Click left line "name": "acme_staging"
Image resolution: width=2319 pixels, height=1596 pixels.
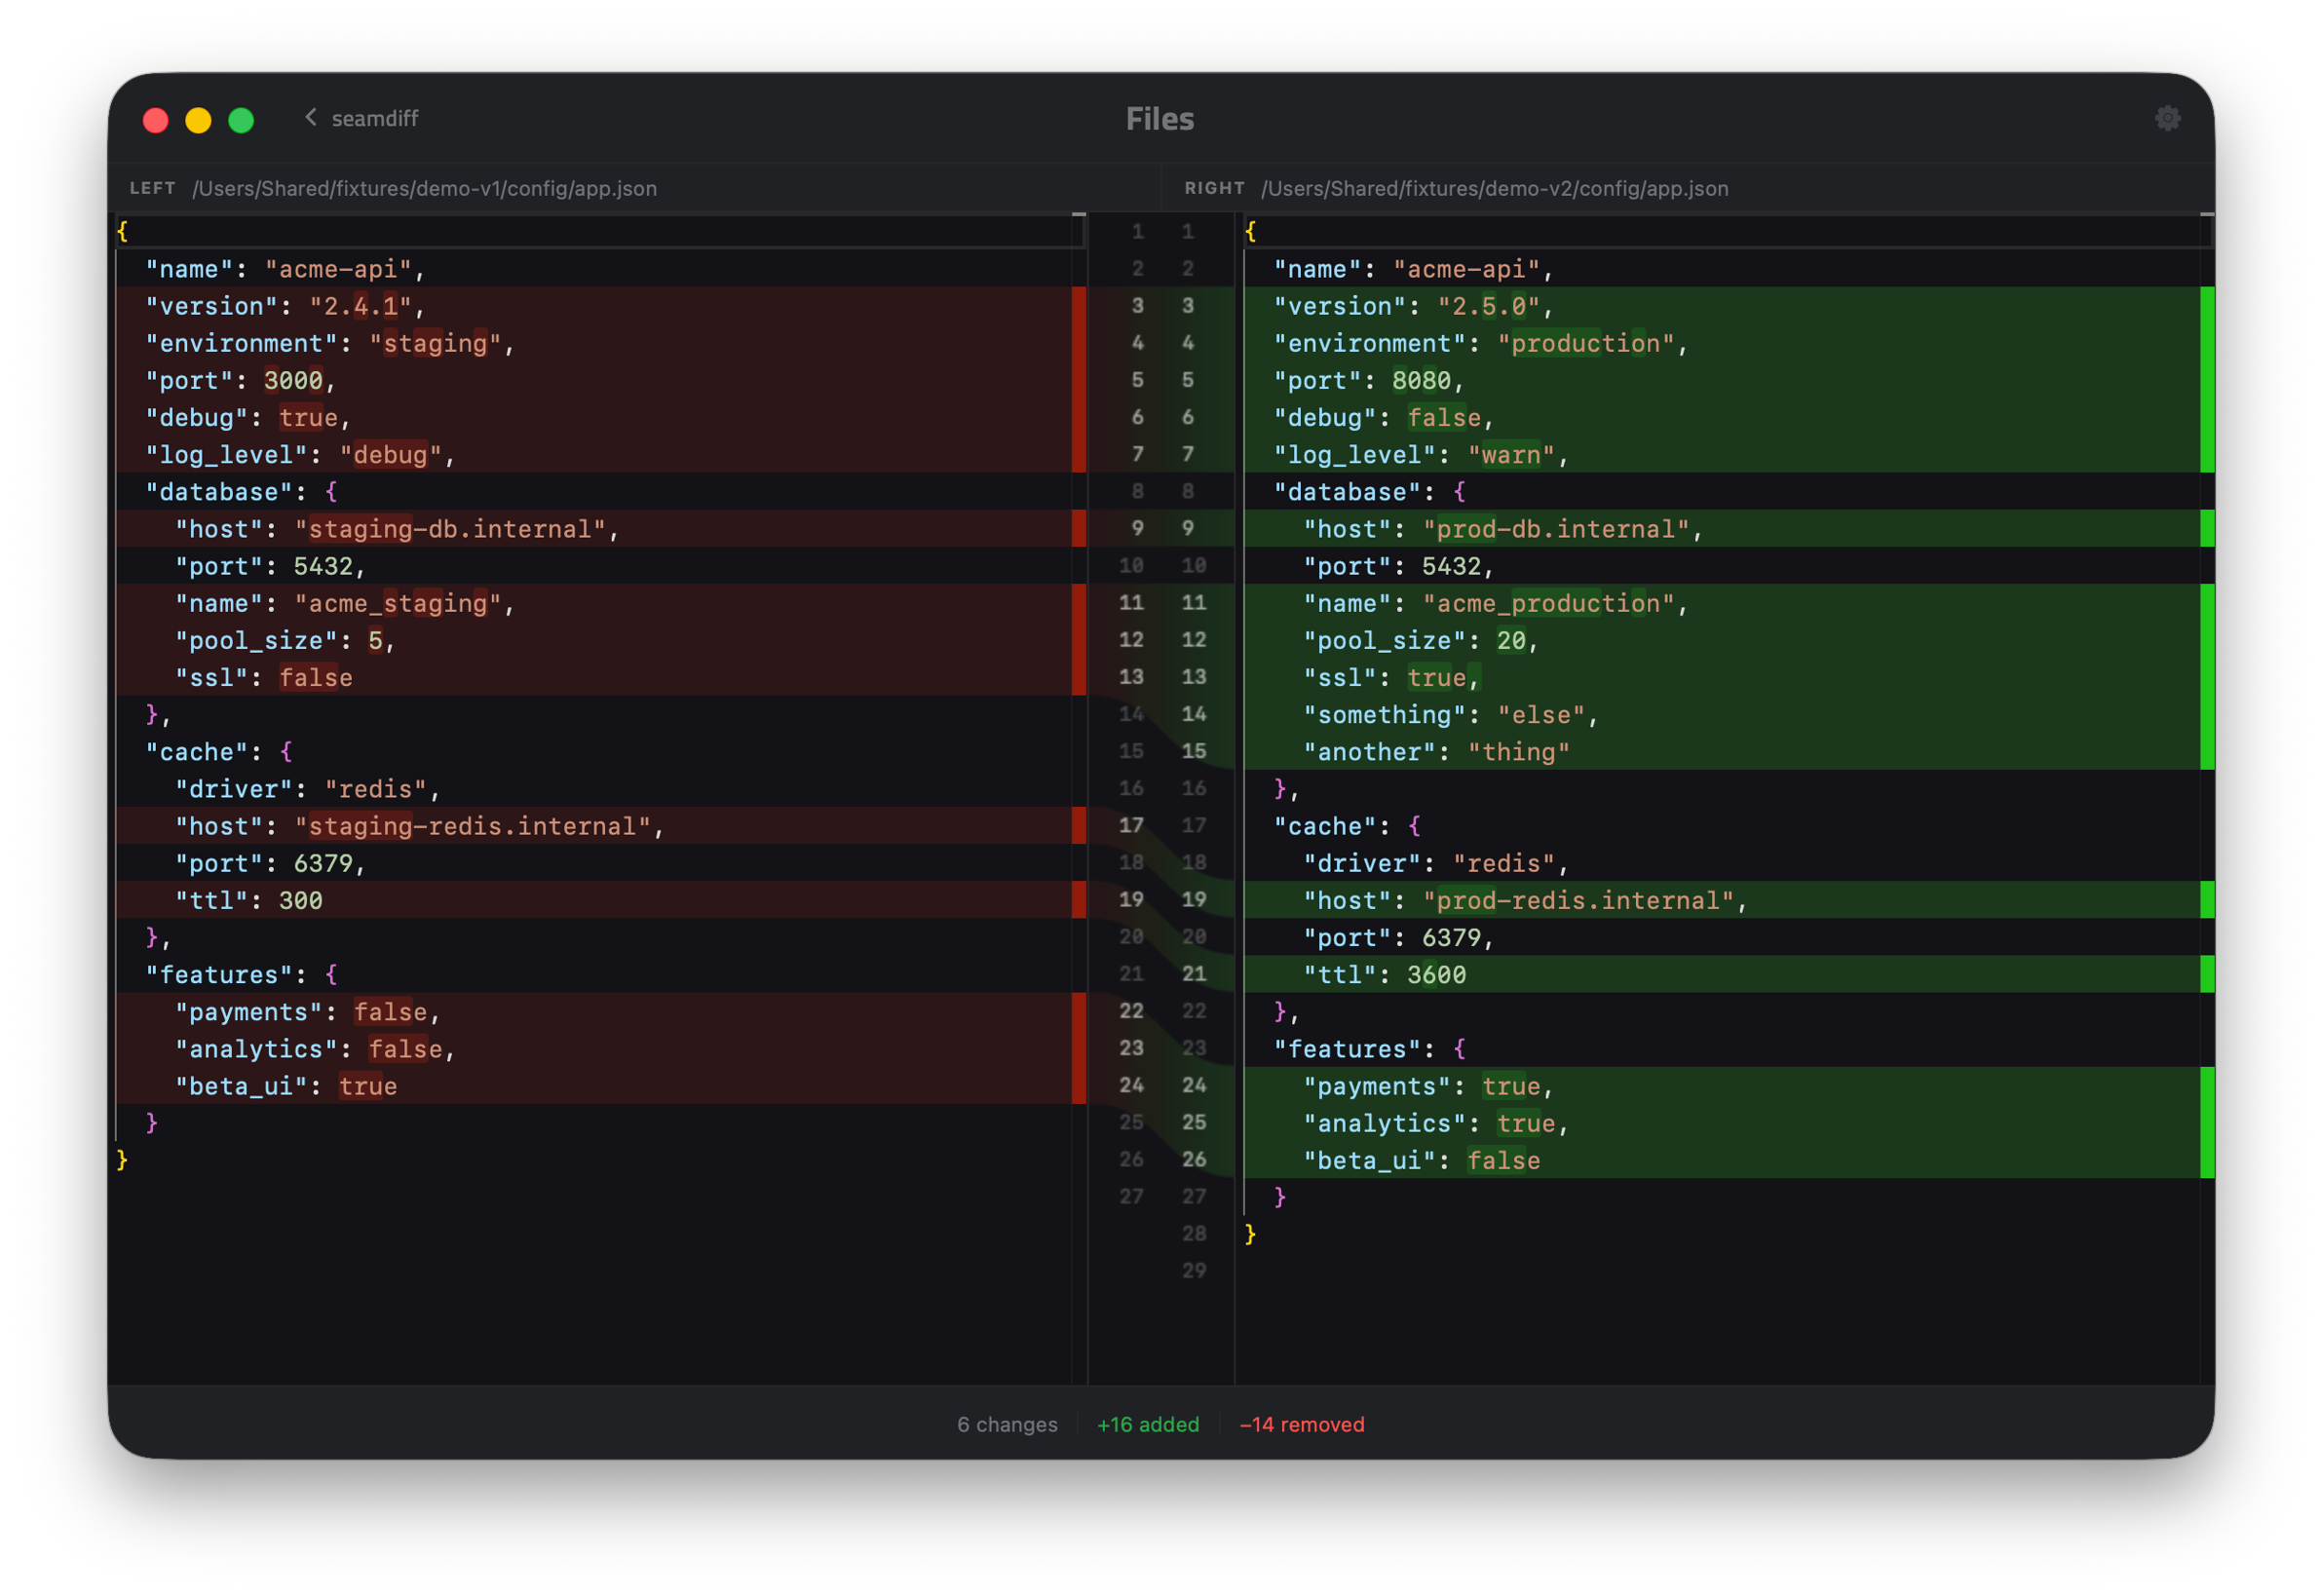pos(594,603)
